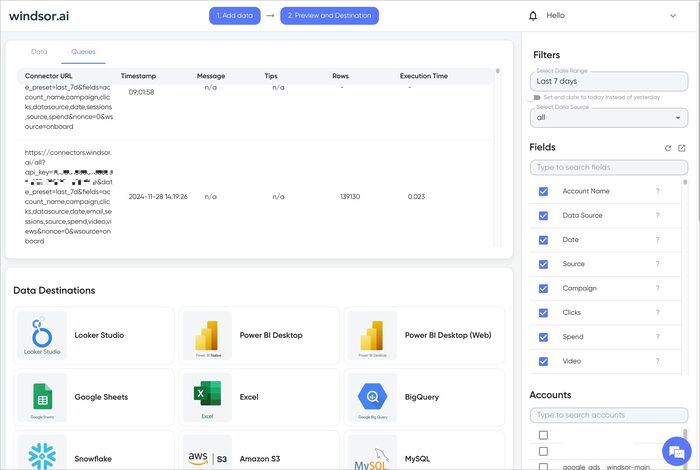Select the 139130 rows value

click(x=350, y=197)
